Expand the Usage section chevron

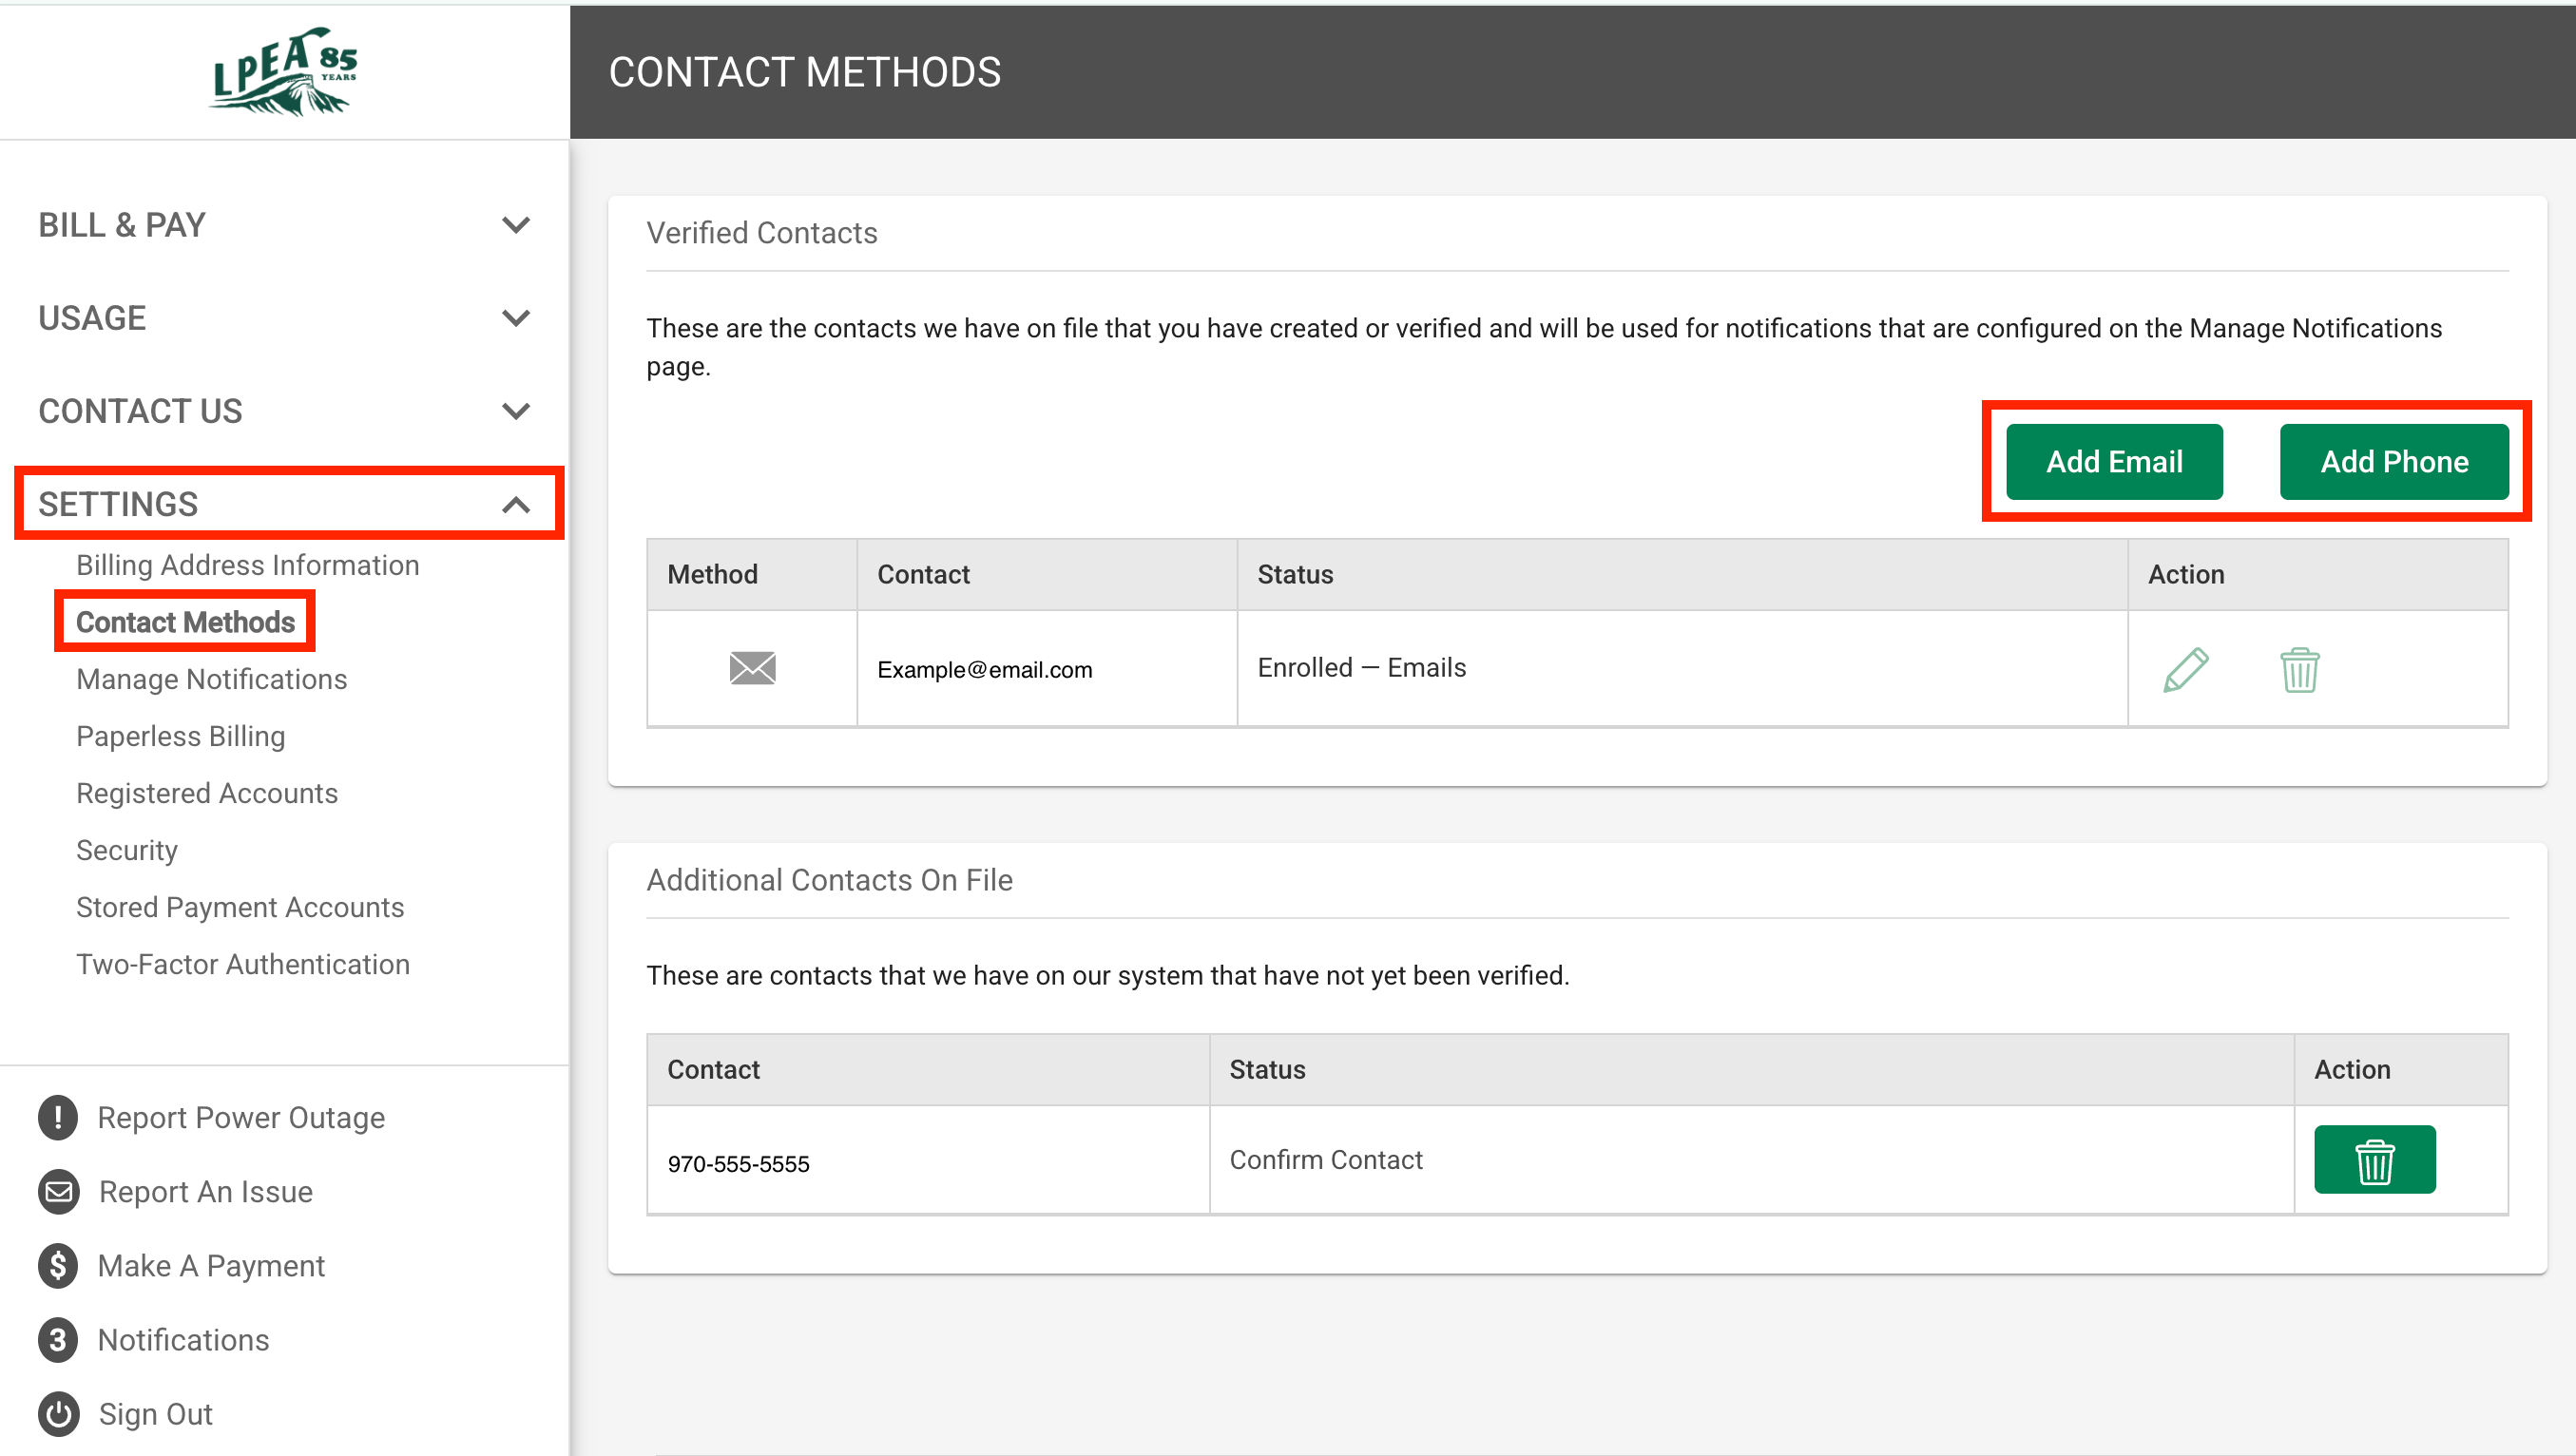pyautogui.click(x=515, y=318)
